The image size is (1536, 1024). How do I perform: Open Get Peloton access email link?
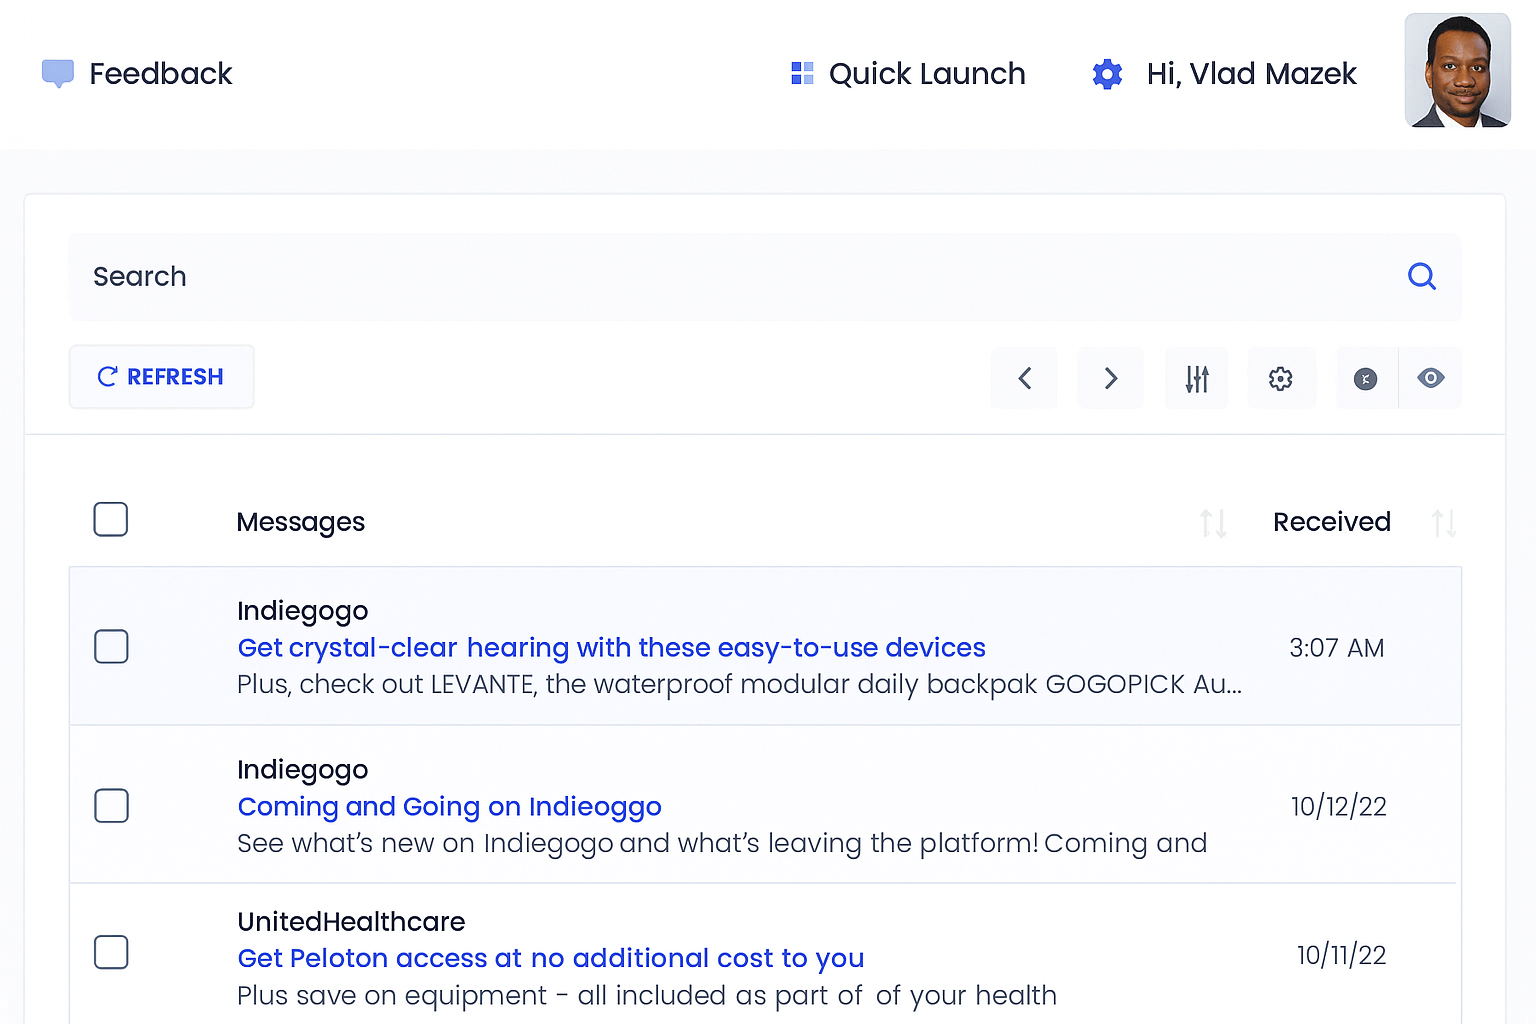coord(550,958)
